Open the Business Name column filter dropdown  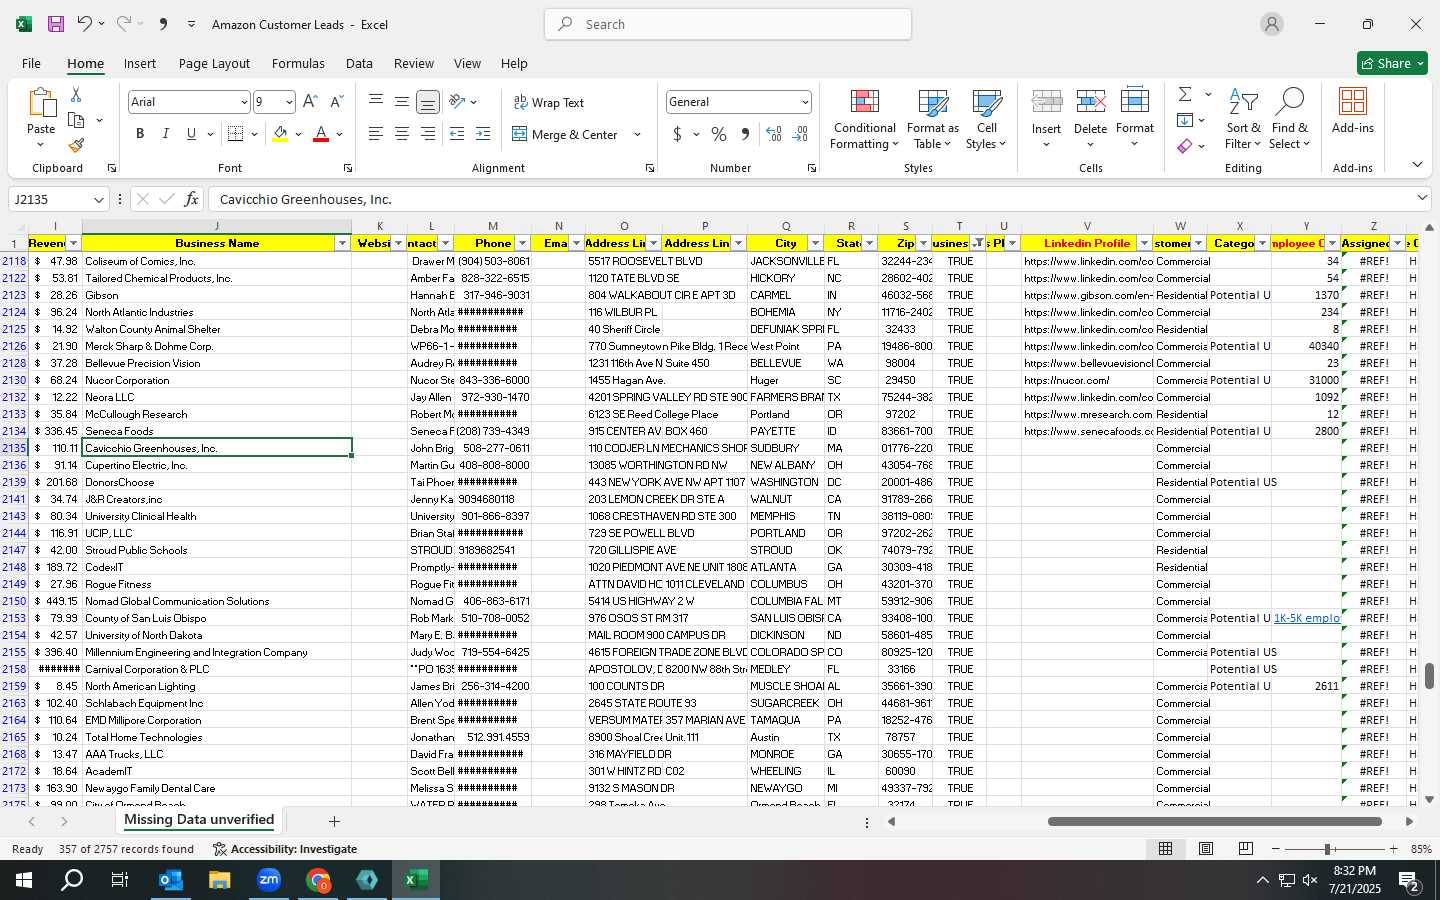[342, 244]
